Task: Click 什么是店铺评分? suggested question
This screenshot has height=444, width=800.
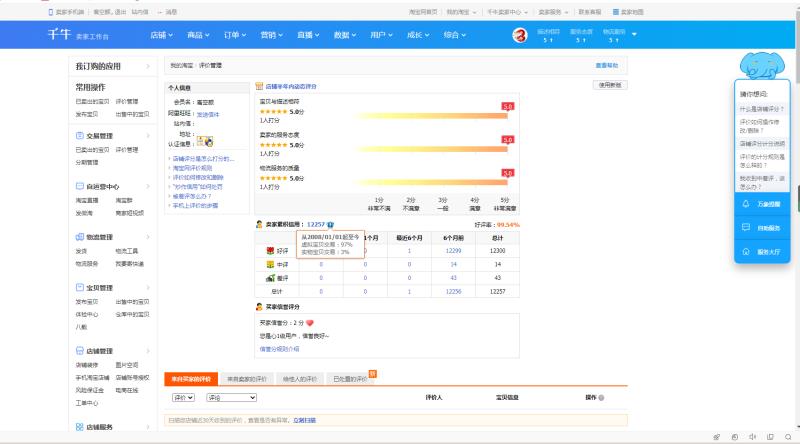Action: [762, 109]
